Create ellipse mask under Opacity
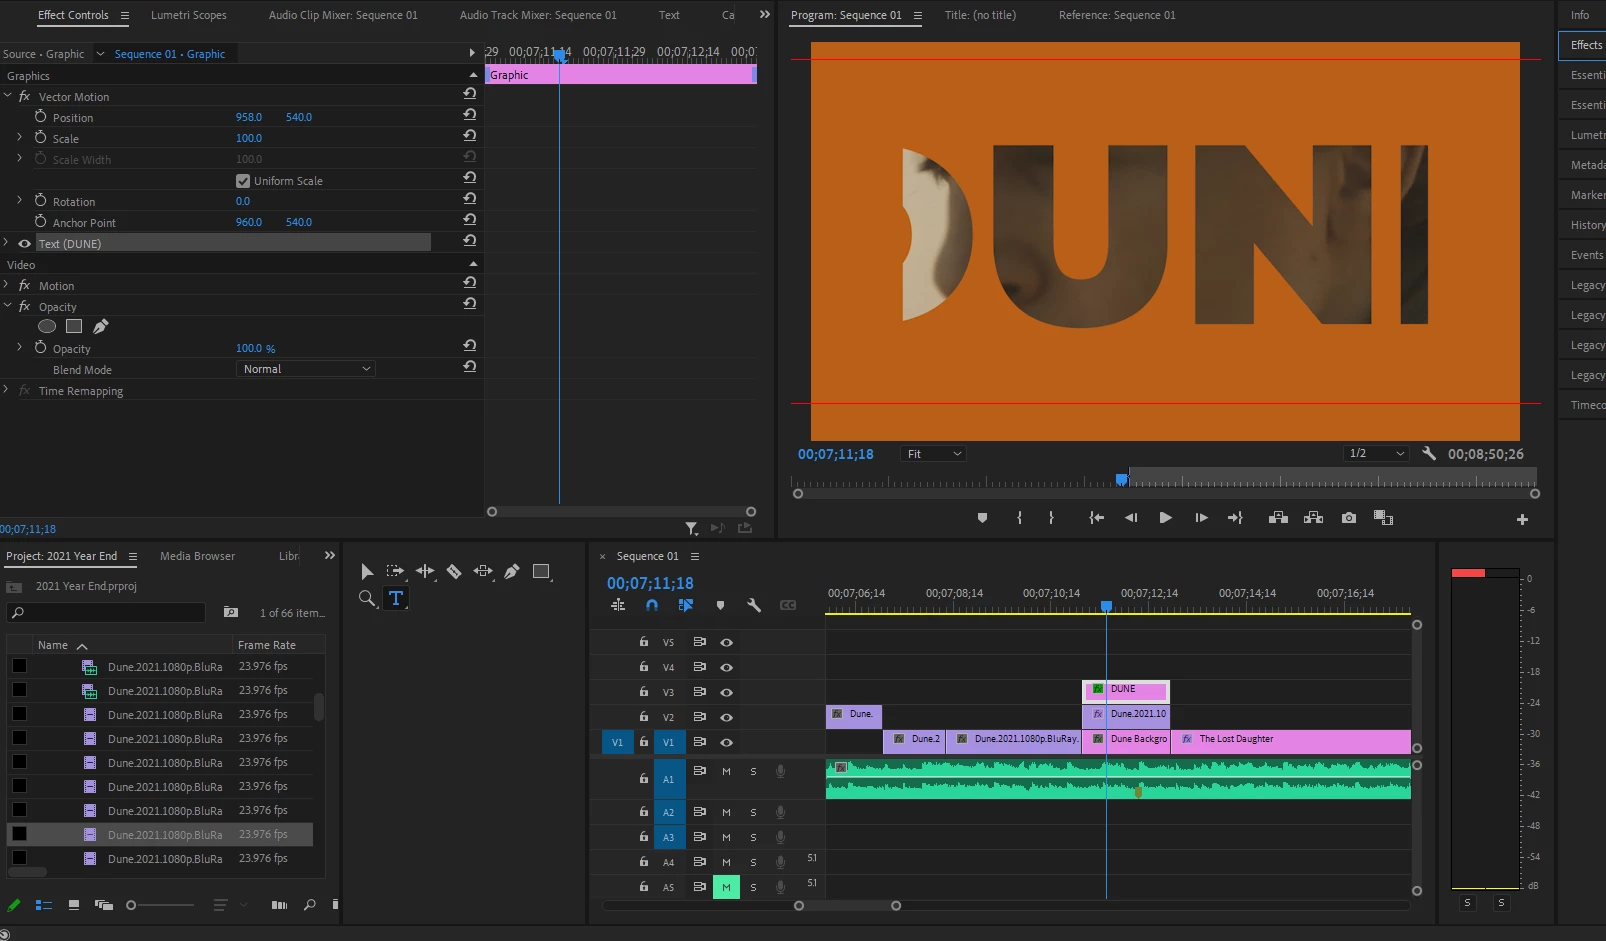Viewport: 1606px width, 941px height. click(47, 326)
